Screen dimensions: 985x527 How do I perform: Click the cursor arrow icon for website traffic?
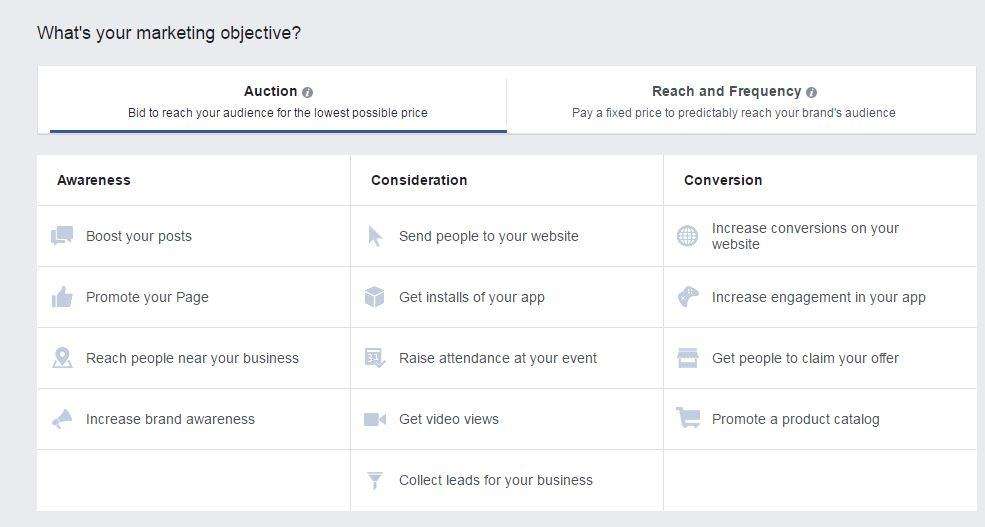tap(375, 236)
